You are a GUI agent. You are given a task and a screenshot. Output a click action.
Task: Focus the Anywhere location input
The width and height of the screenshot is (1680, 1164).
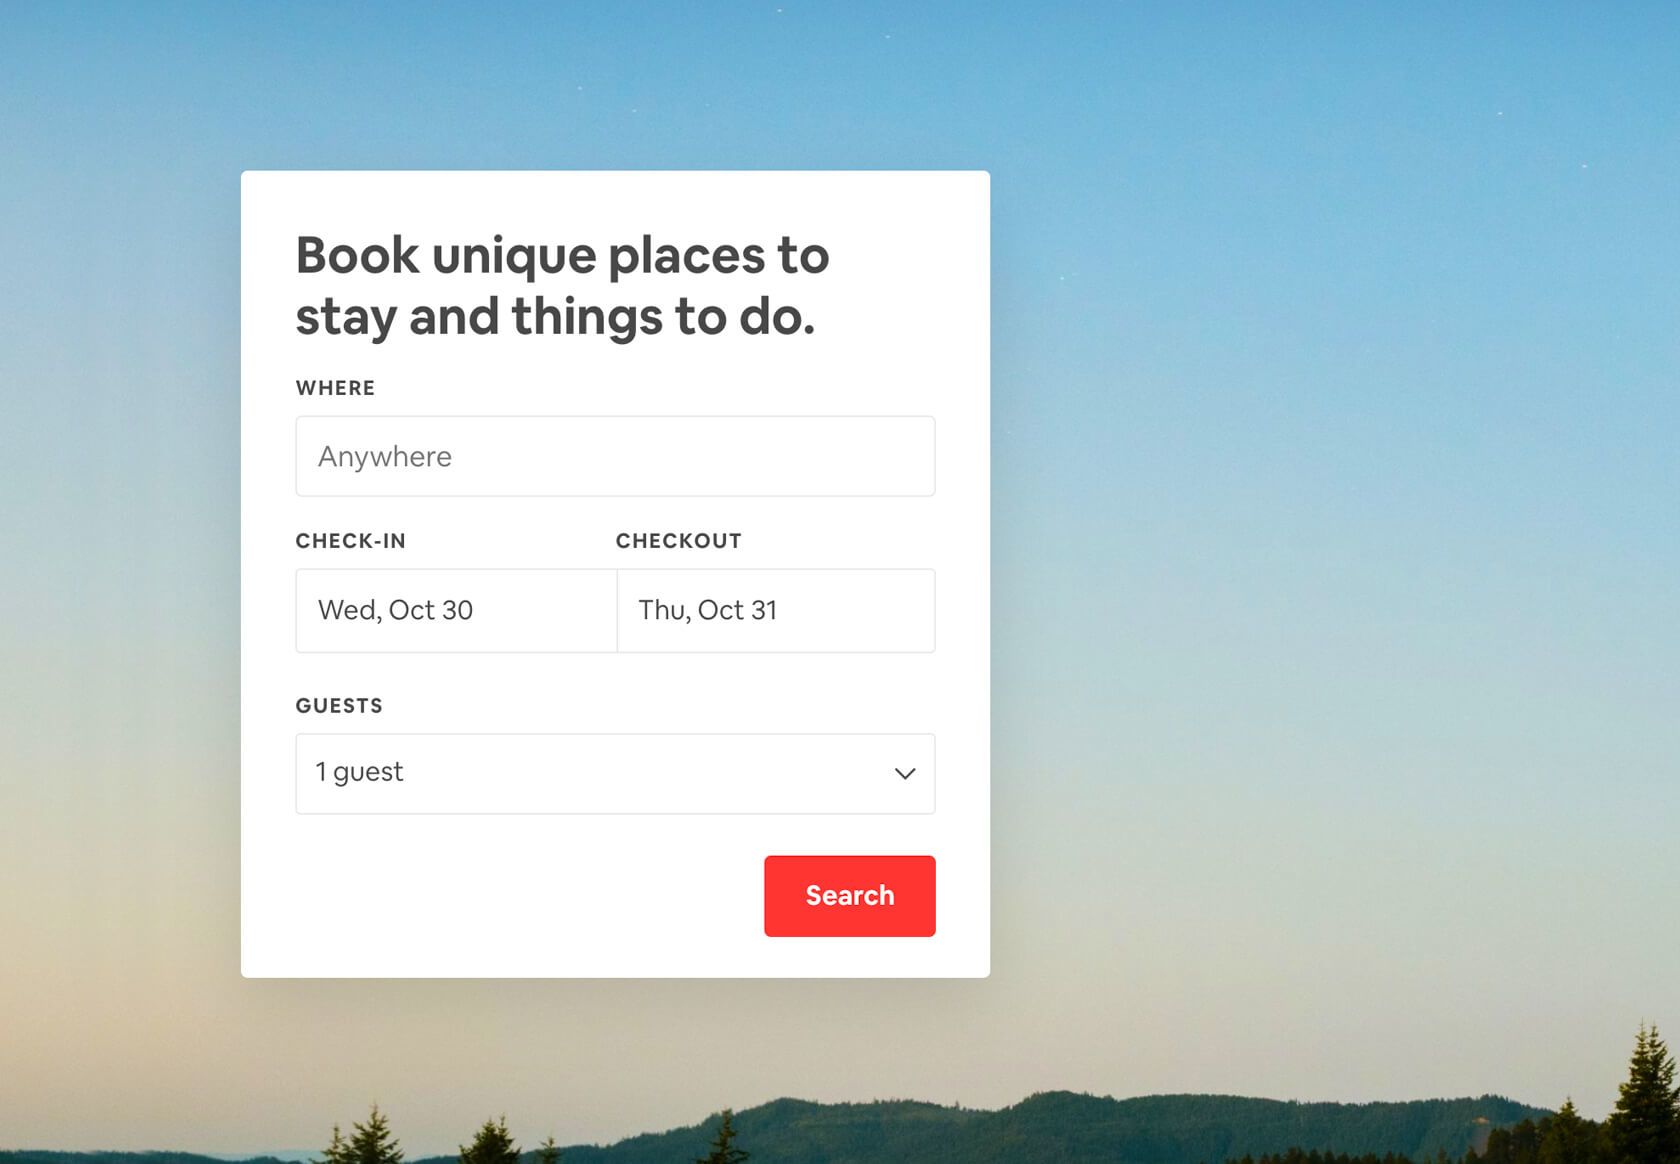click(x=615, y=456)
